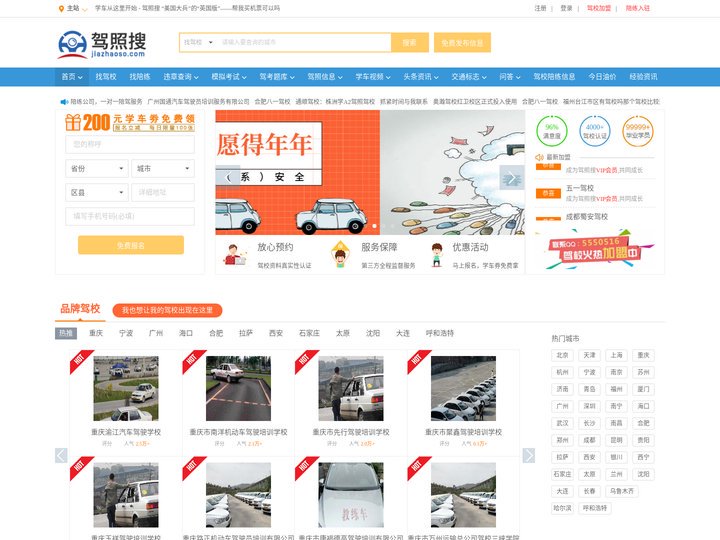This screenshot has height=540, width=720.
Task: Open the 找驾校 search type dropdown
Action: tap(198, 42)
